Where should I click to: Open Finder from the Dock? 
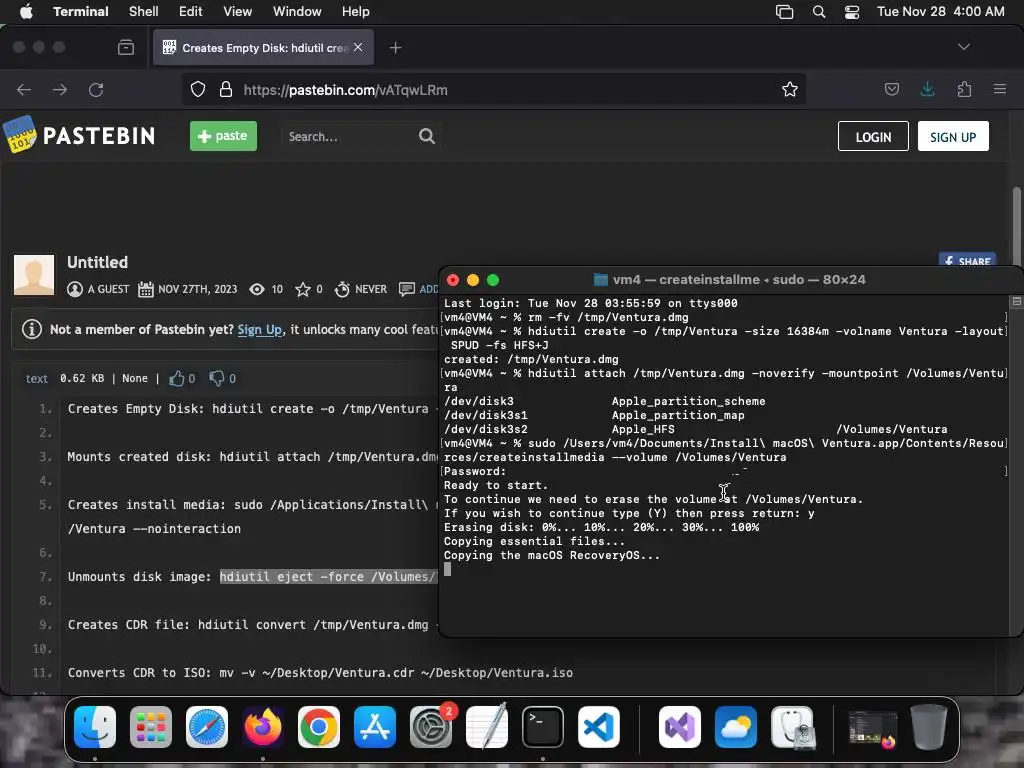click(95, 727)
